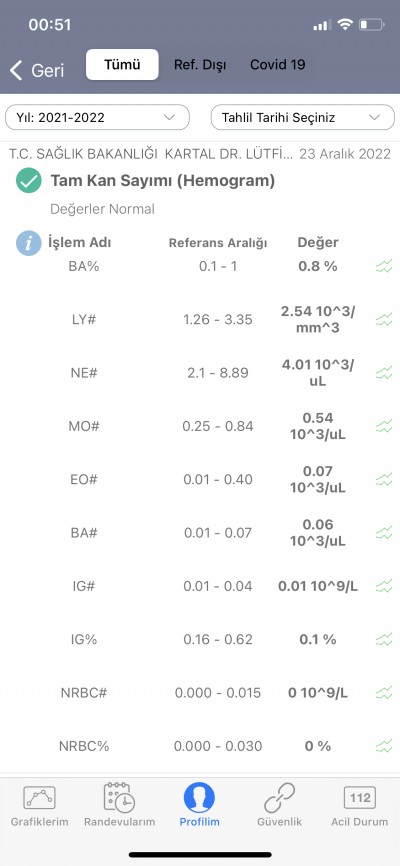400x866 pixels.
Task: Open the Tam Kan Sayımı (Hemogram) title
Action: pos(162,181)
